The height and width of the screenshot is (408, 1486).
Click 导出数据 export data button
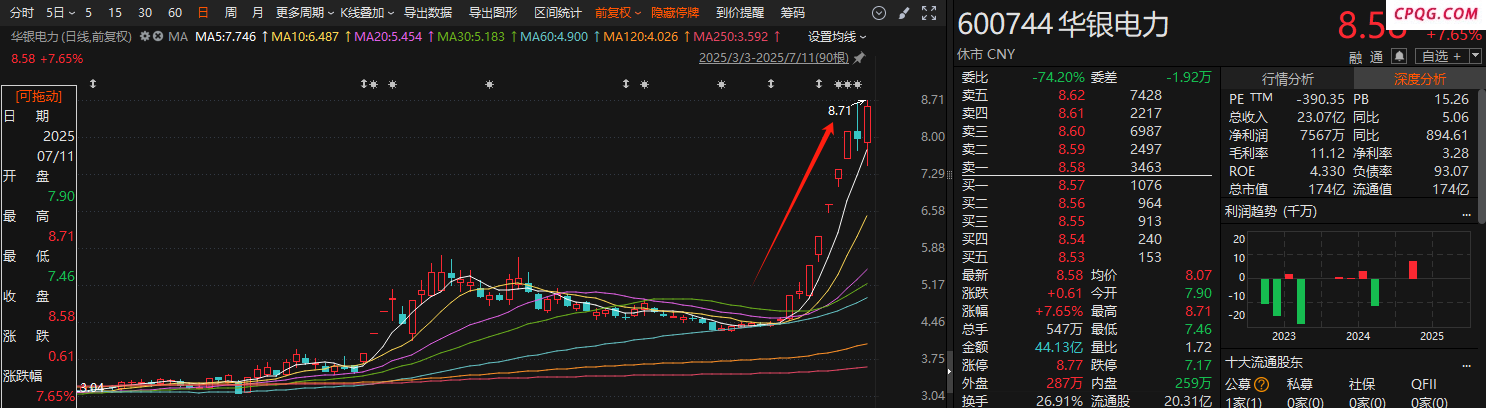[427, 13]
